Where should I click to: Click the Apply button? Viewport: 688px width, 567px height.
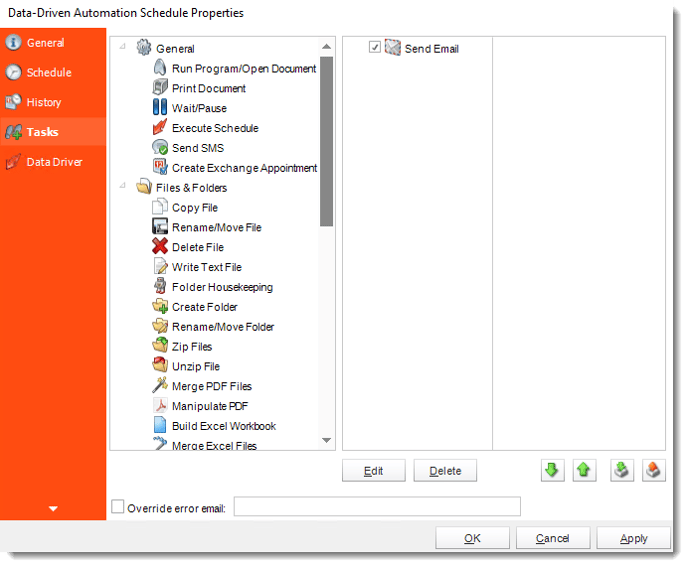pyautogui.click(x=633, y=538)
